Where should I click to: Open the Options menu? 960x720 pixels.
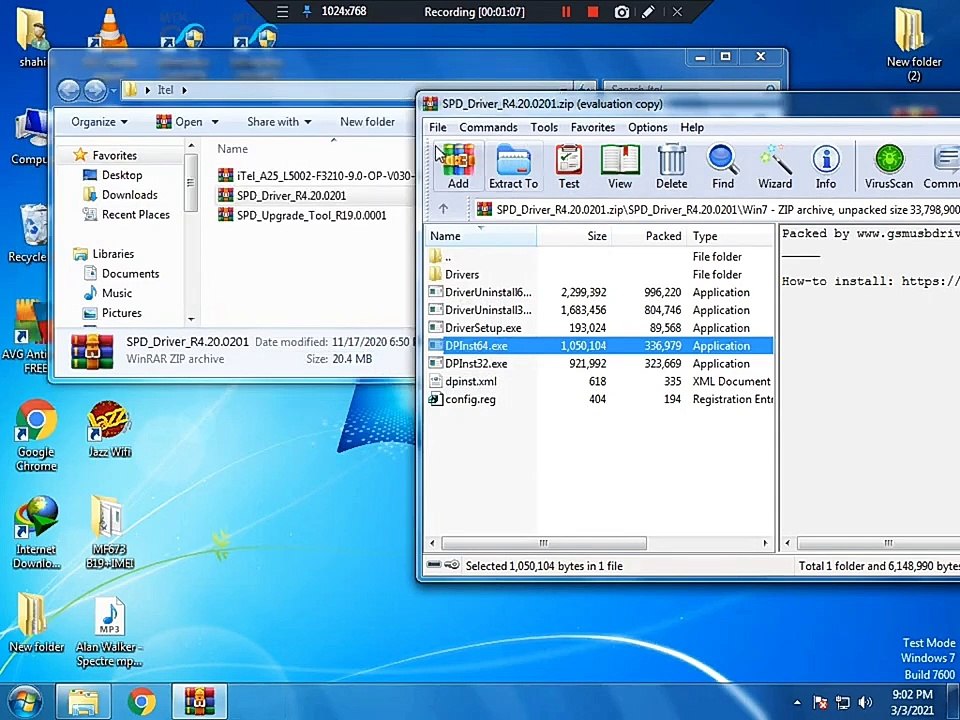(647, 127)
